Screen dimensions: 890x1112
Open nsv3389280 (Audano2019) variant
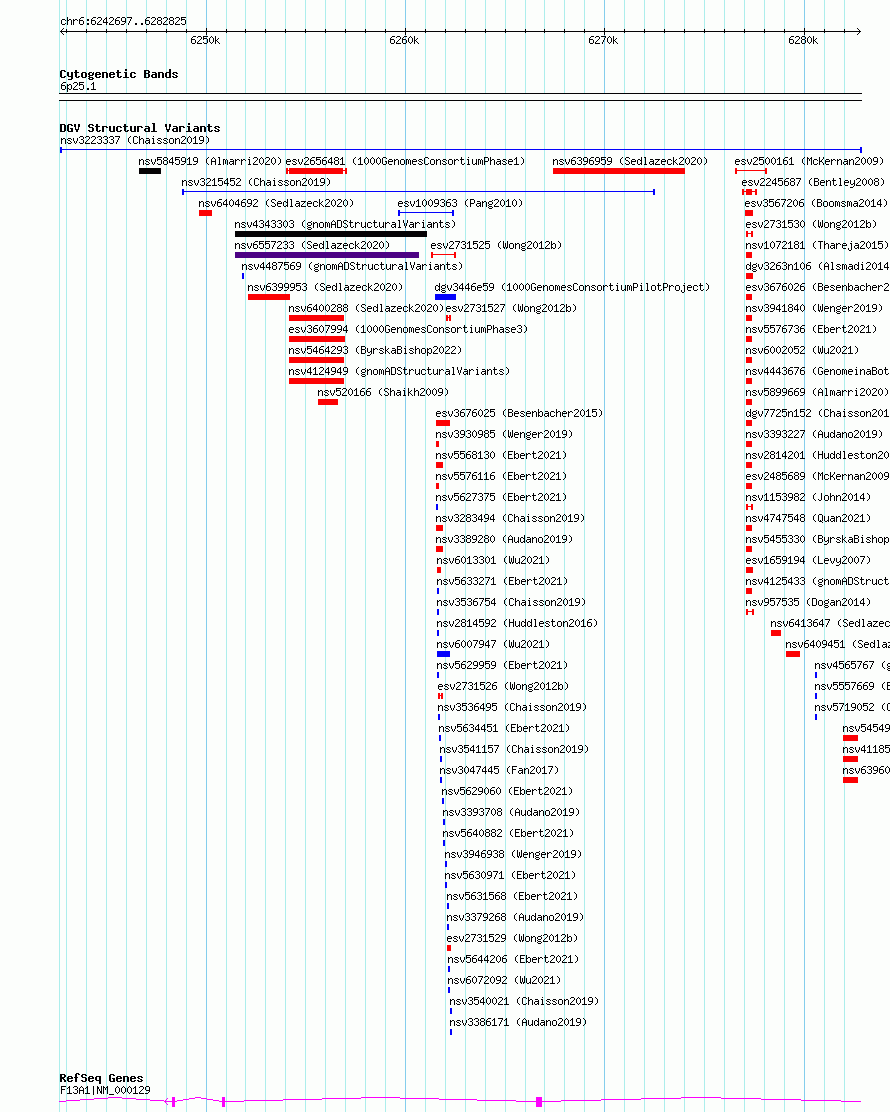[504, 540]
